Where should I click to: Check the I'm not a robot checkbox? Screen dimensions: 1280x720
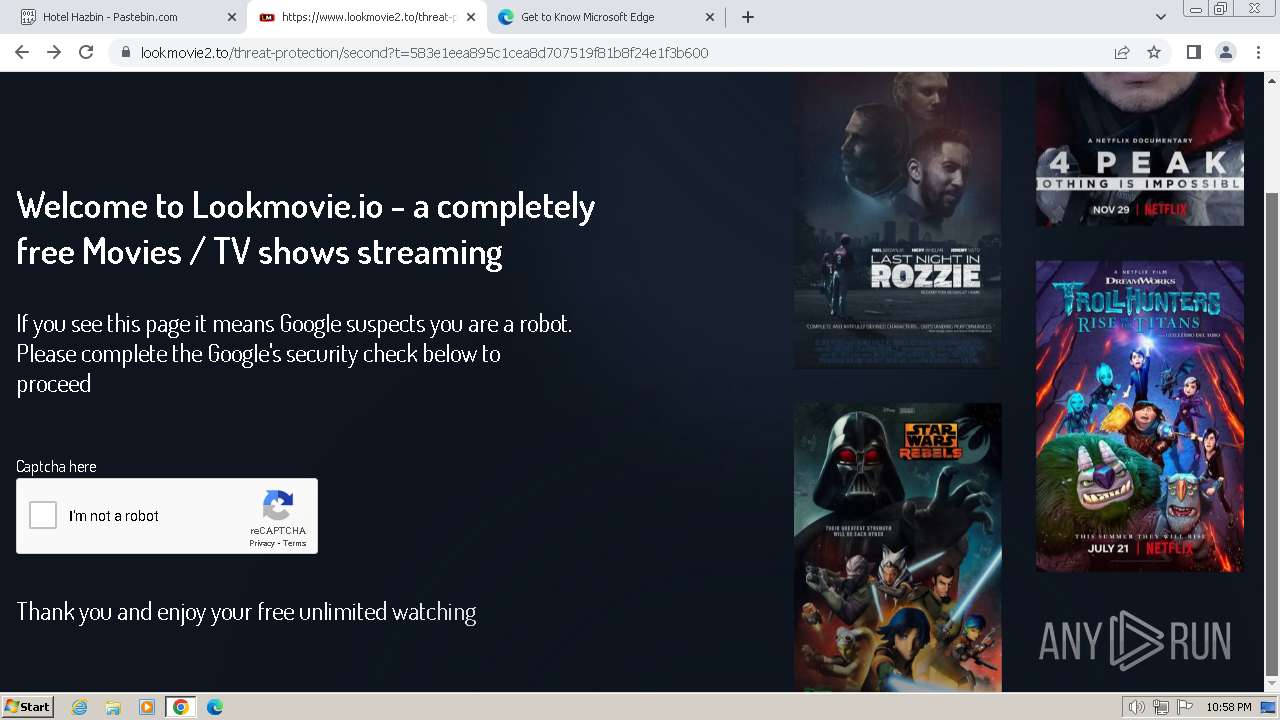pyautogui.click(x=43, y=516)
